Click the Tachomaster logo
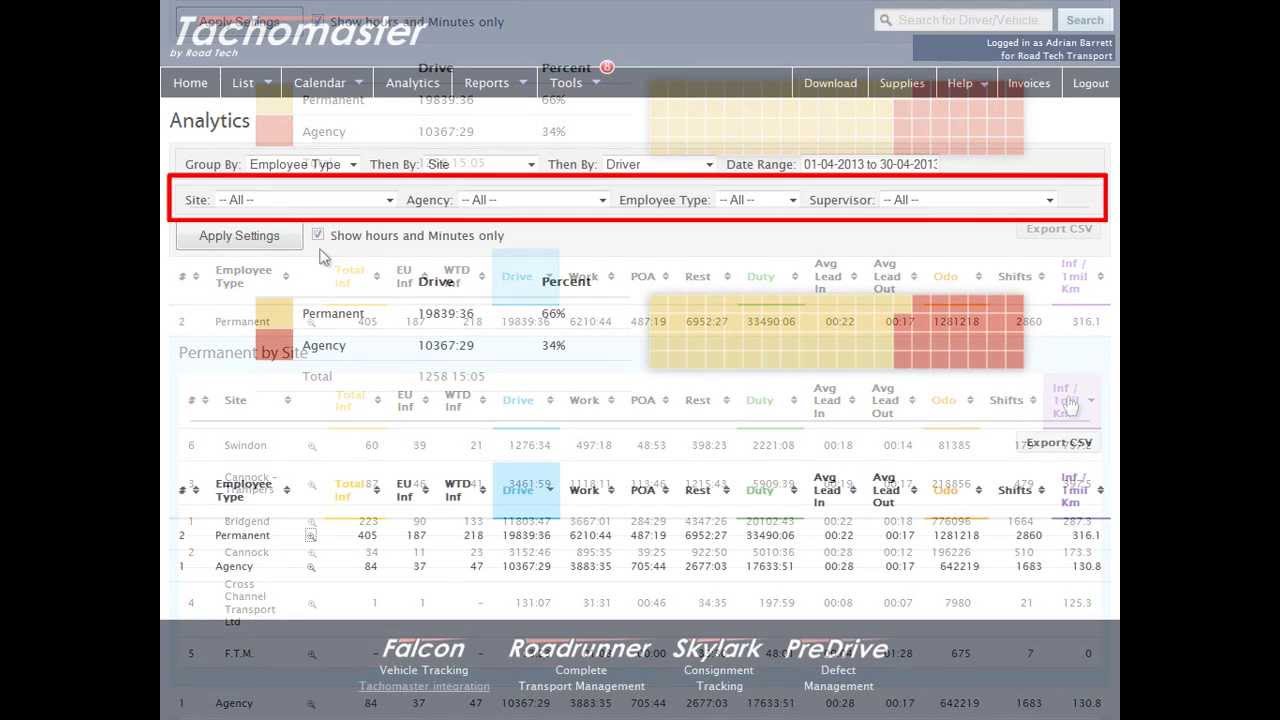The height and width of the screenshot is (720, 1280). [x=299, y=35]
